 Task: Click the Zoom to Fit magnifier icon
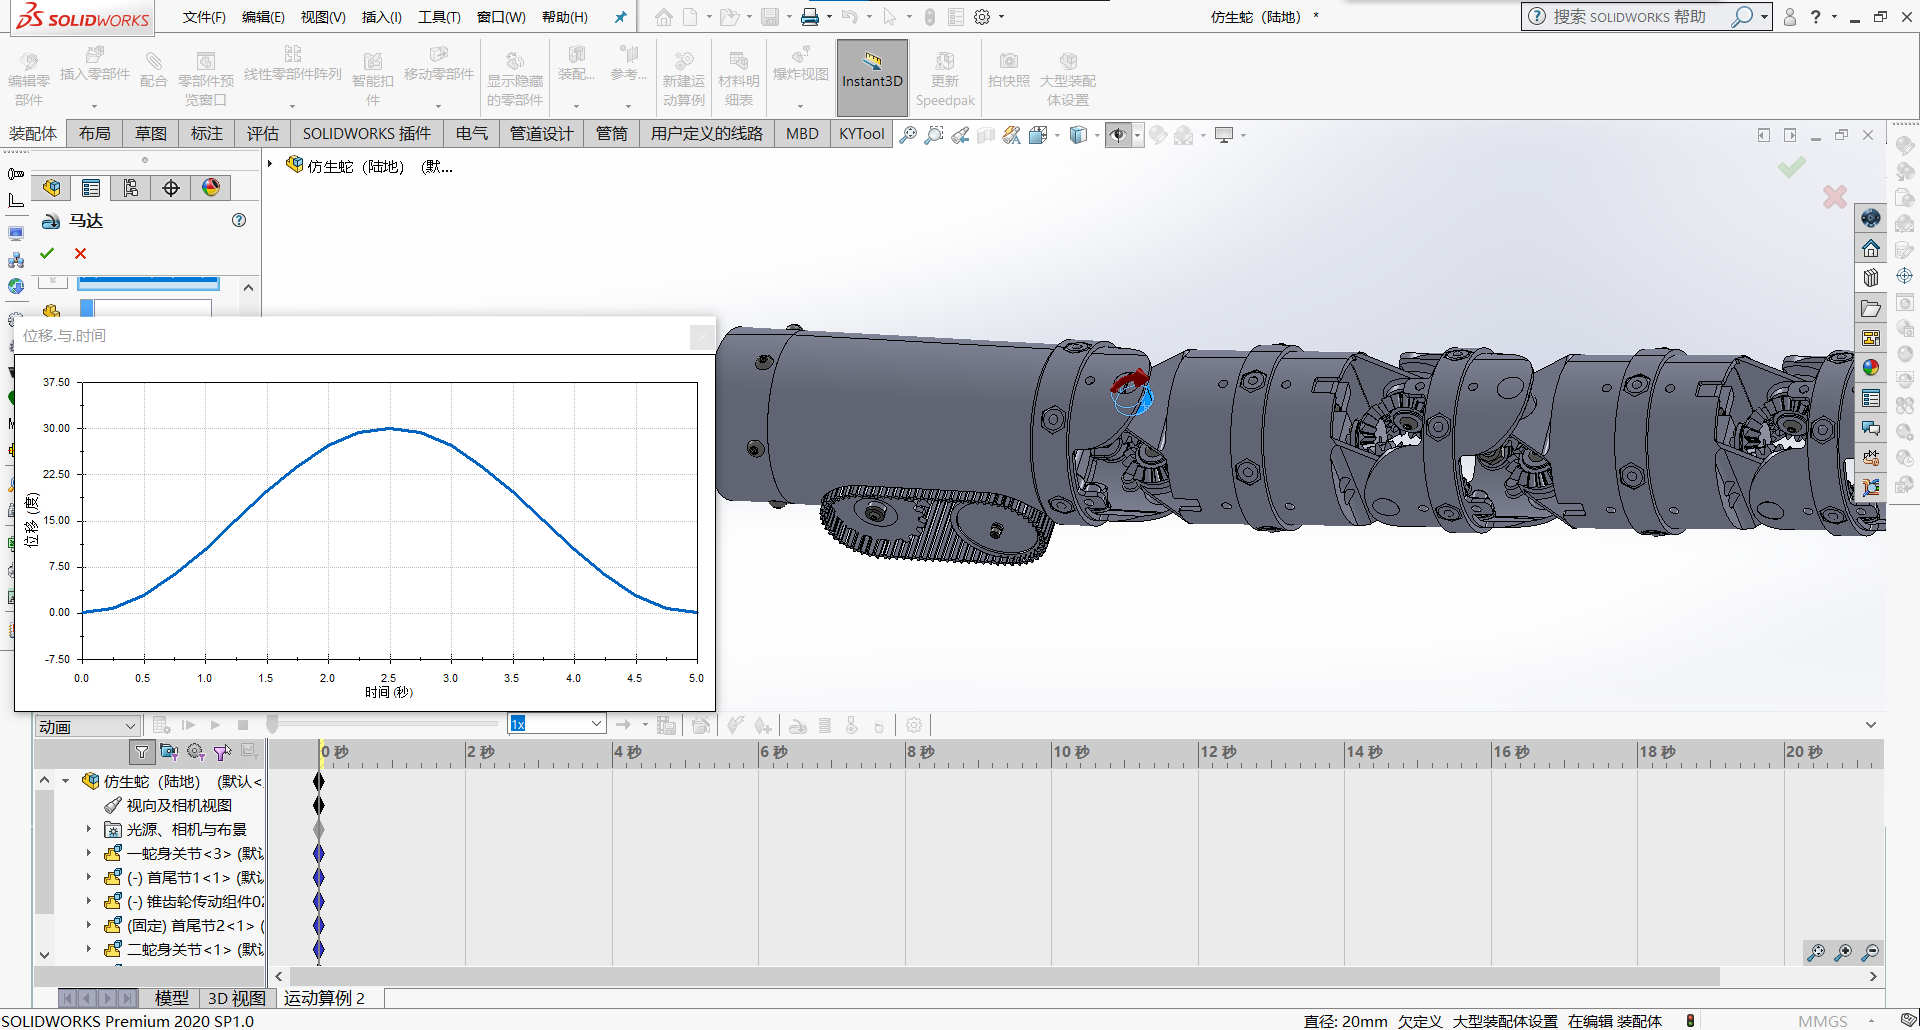(x=908, y=135)
